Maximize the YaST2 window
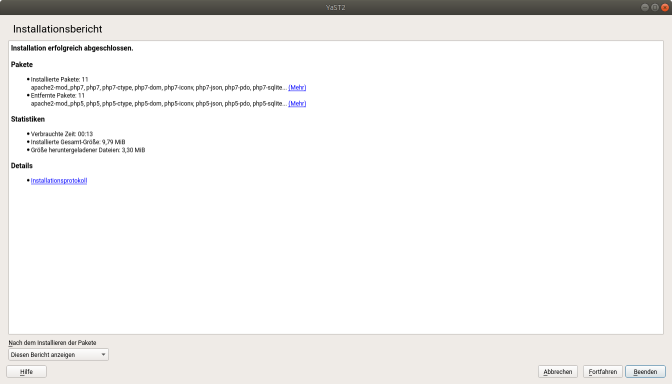 655,7
